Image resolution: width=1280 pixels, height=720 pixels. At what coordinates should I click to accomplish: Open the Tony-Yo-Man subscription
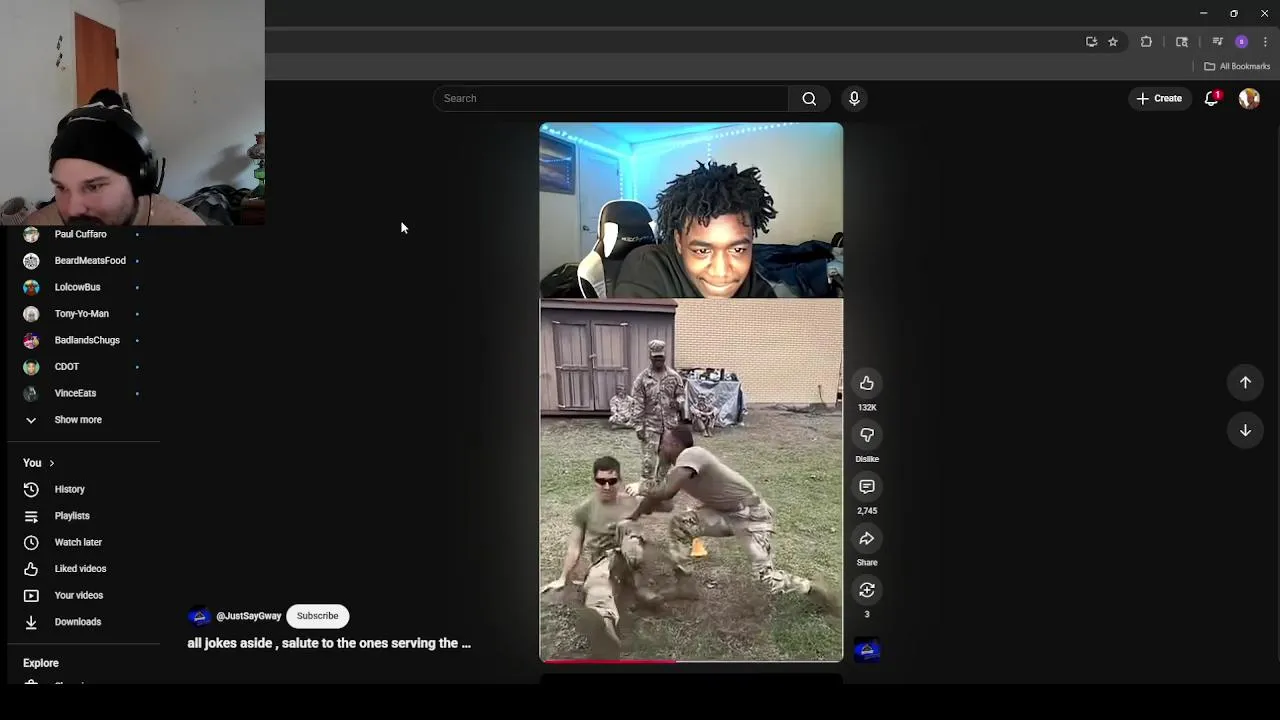(82, 314)
